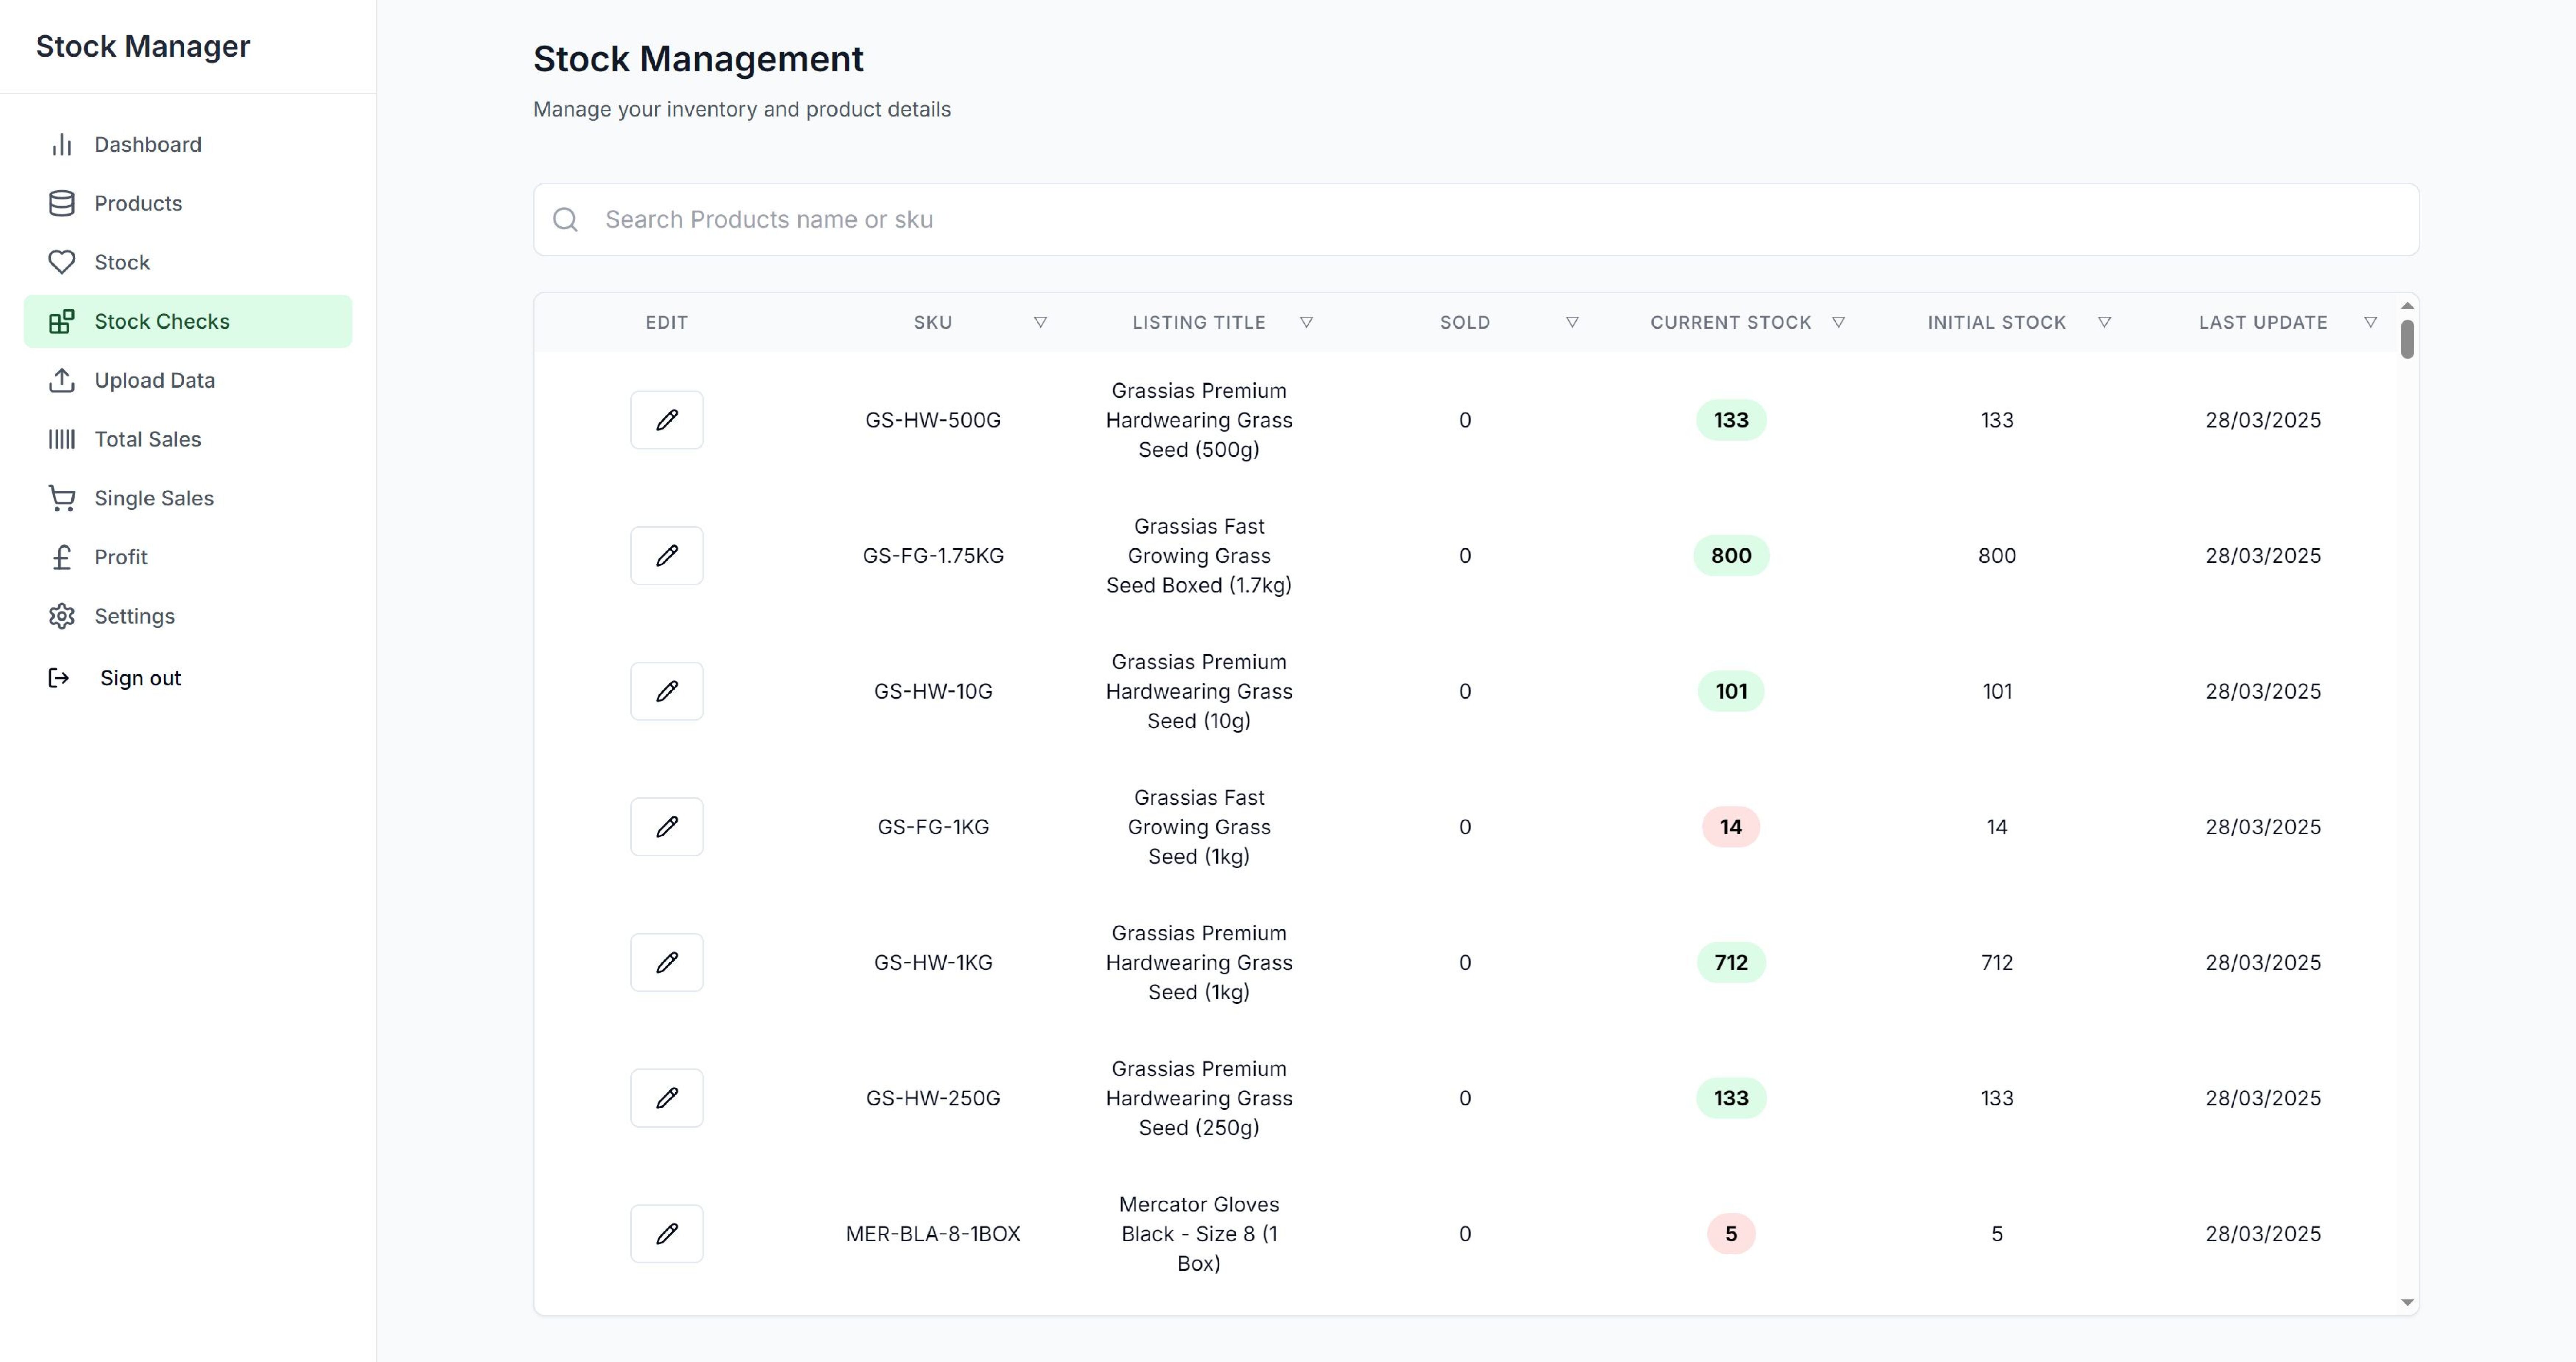Click the Mercator Gloves Black listing title
This screenshot has width=2576, height=1362.
click(x=1199, y=1234)
